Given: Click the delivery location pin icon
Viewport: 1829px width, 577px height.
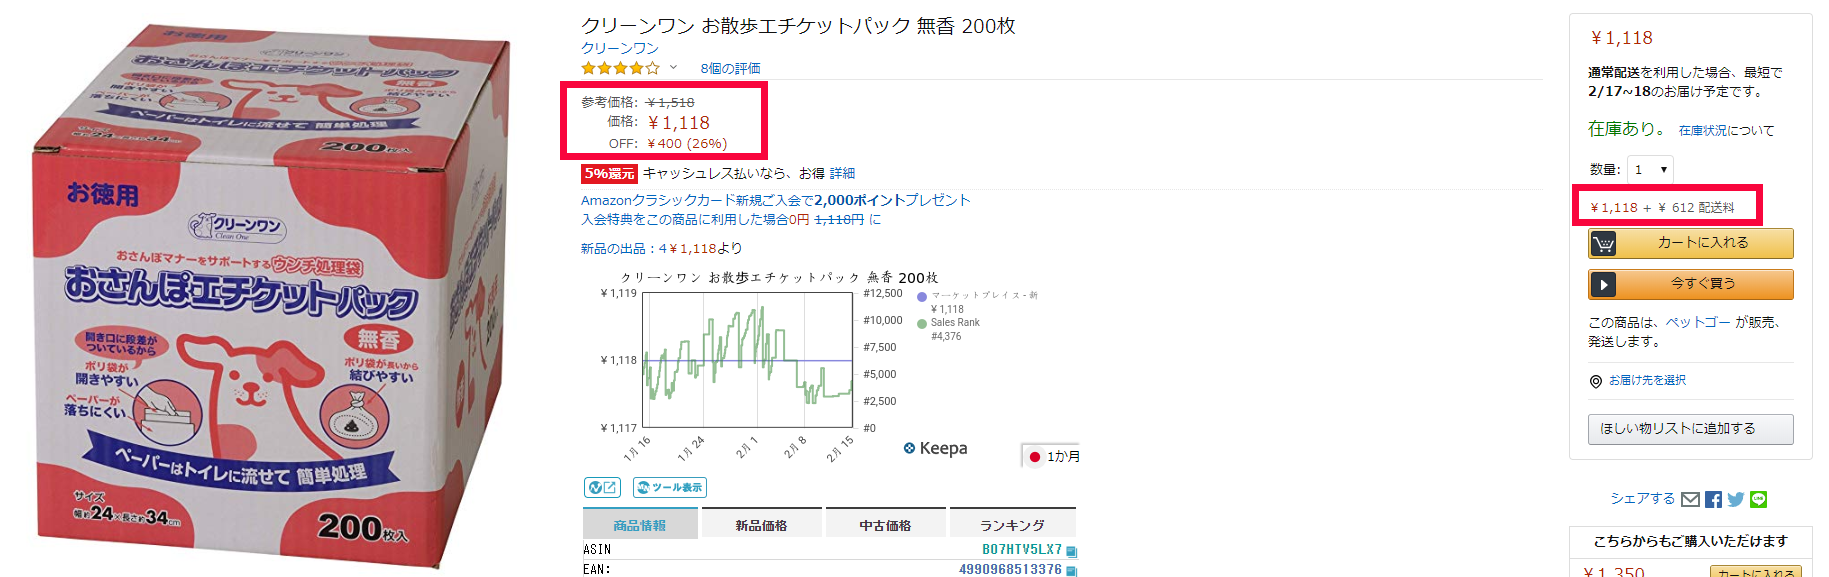Looking at the screenshot, I should (x=1595, y=381).
